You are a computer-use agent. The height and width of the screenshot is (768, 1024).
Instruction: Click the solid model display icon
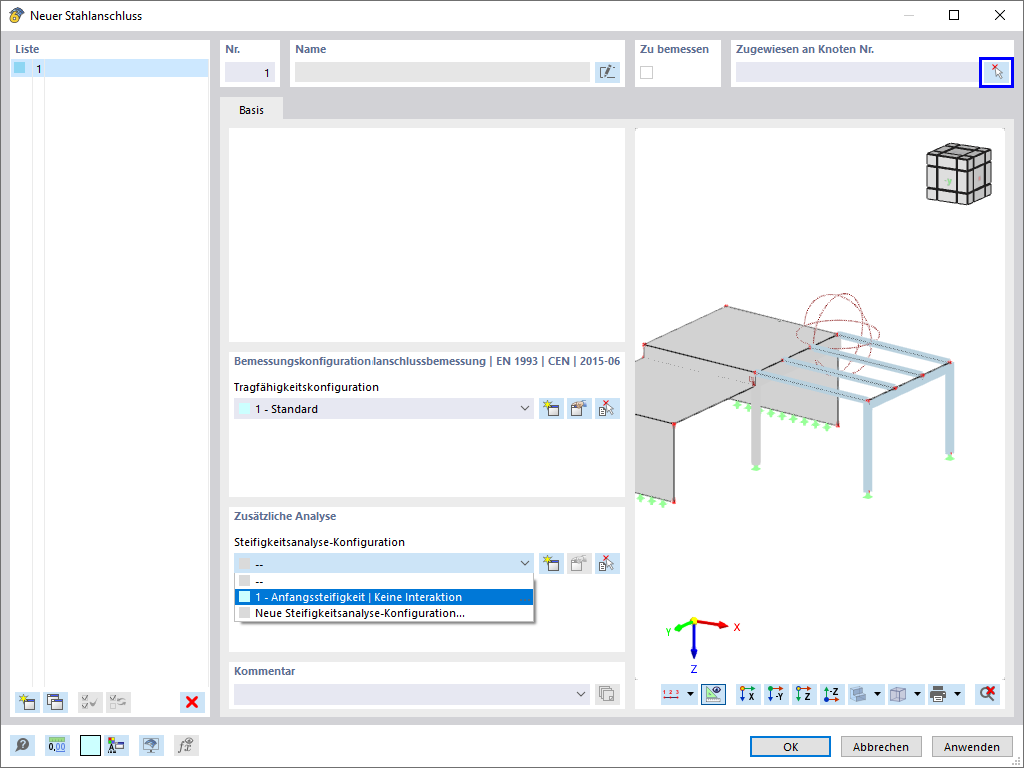click(858, 694)
